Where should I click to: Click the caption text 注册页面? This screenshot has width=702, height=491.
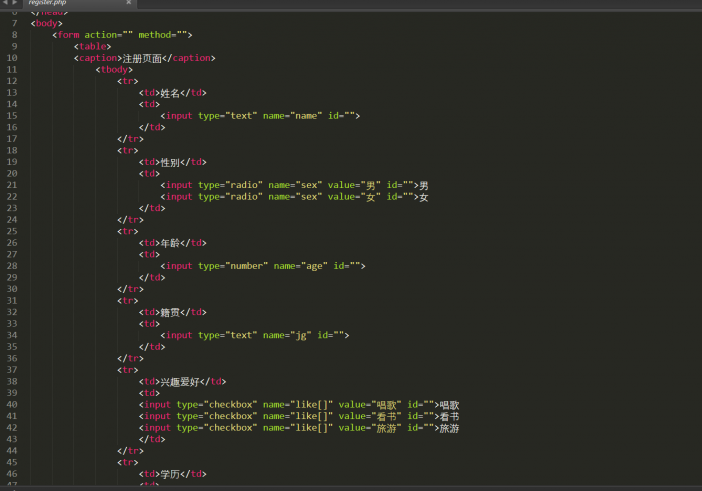142,58
